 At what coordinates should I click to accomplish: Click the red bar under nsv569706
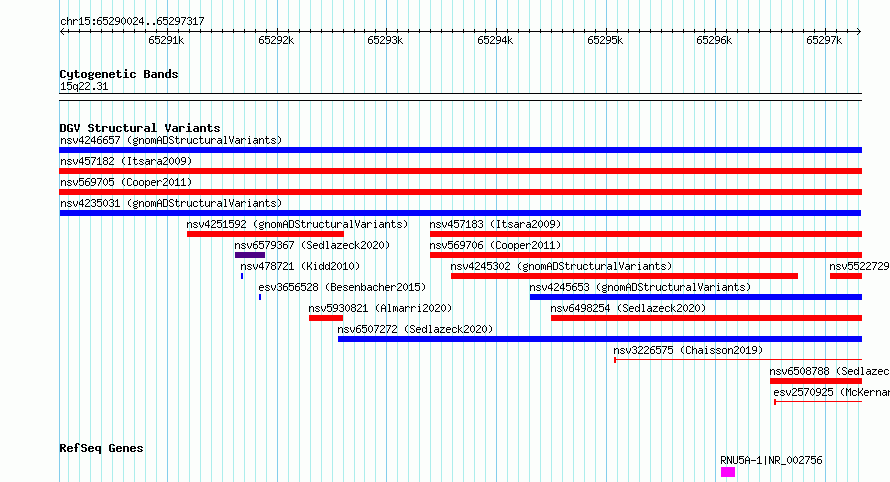[x=646, y=255]
